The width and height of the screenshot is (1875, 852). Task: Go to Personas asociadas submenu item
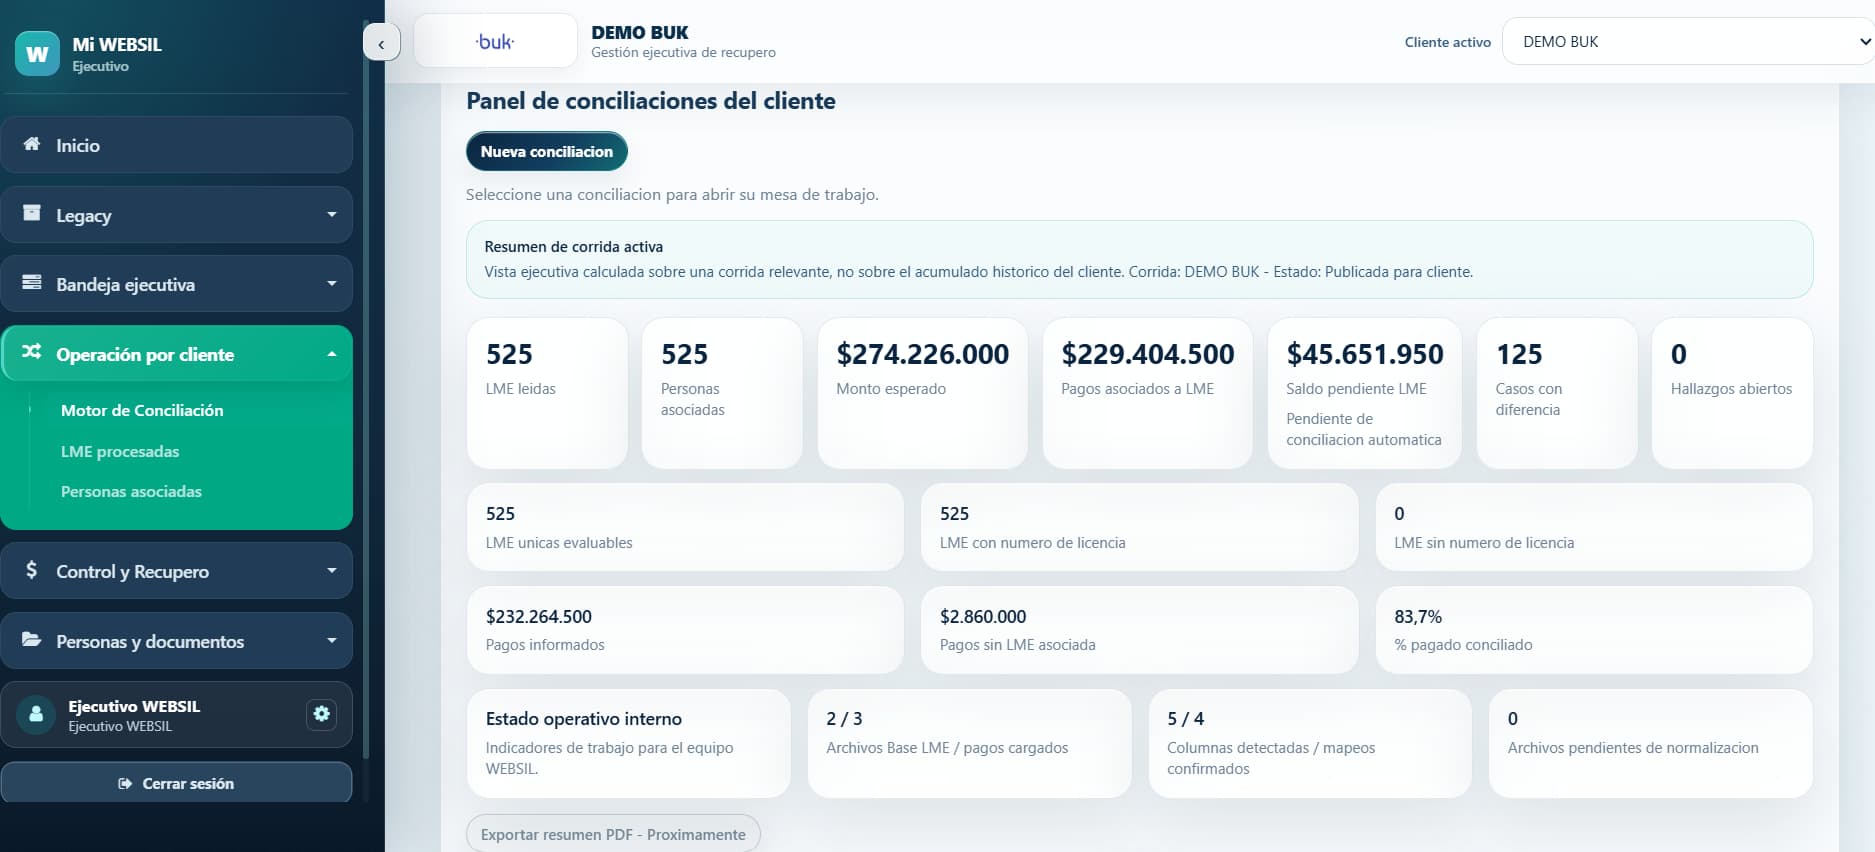point(131,491)
